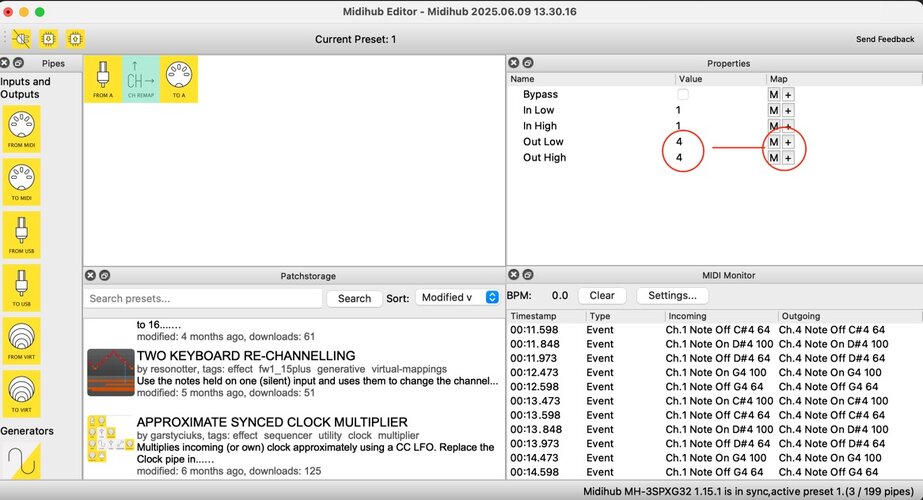Click the TO A pipe in canvas
Image resolution: width=923 pixels, height=500 pixels.
coord(179,79)
